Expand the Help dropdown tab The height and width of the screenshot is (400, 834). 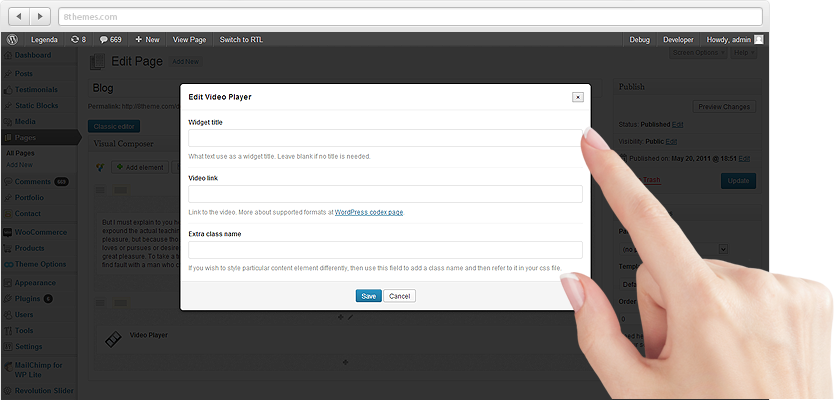tap(742, 52)
